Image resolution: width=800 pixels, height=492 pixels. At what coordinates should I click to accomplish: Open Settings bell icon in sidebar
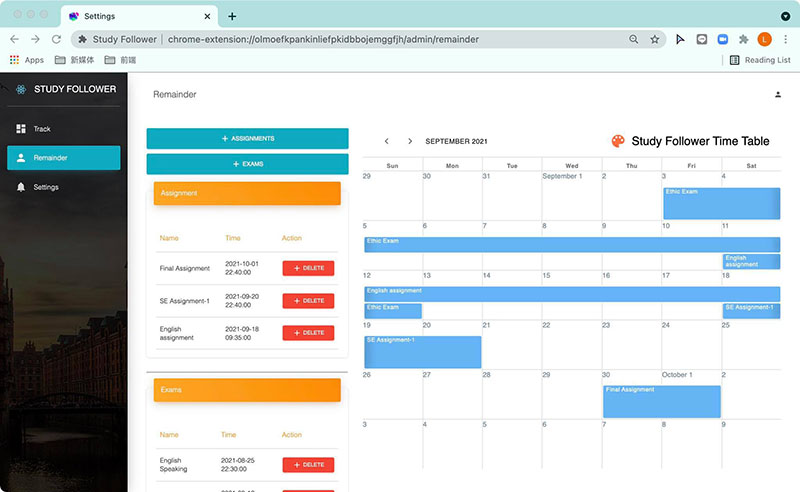21,187
